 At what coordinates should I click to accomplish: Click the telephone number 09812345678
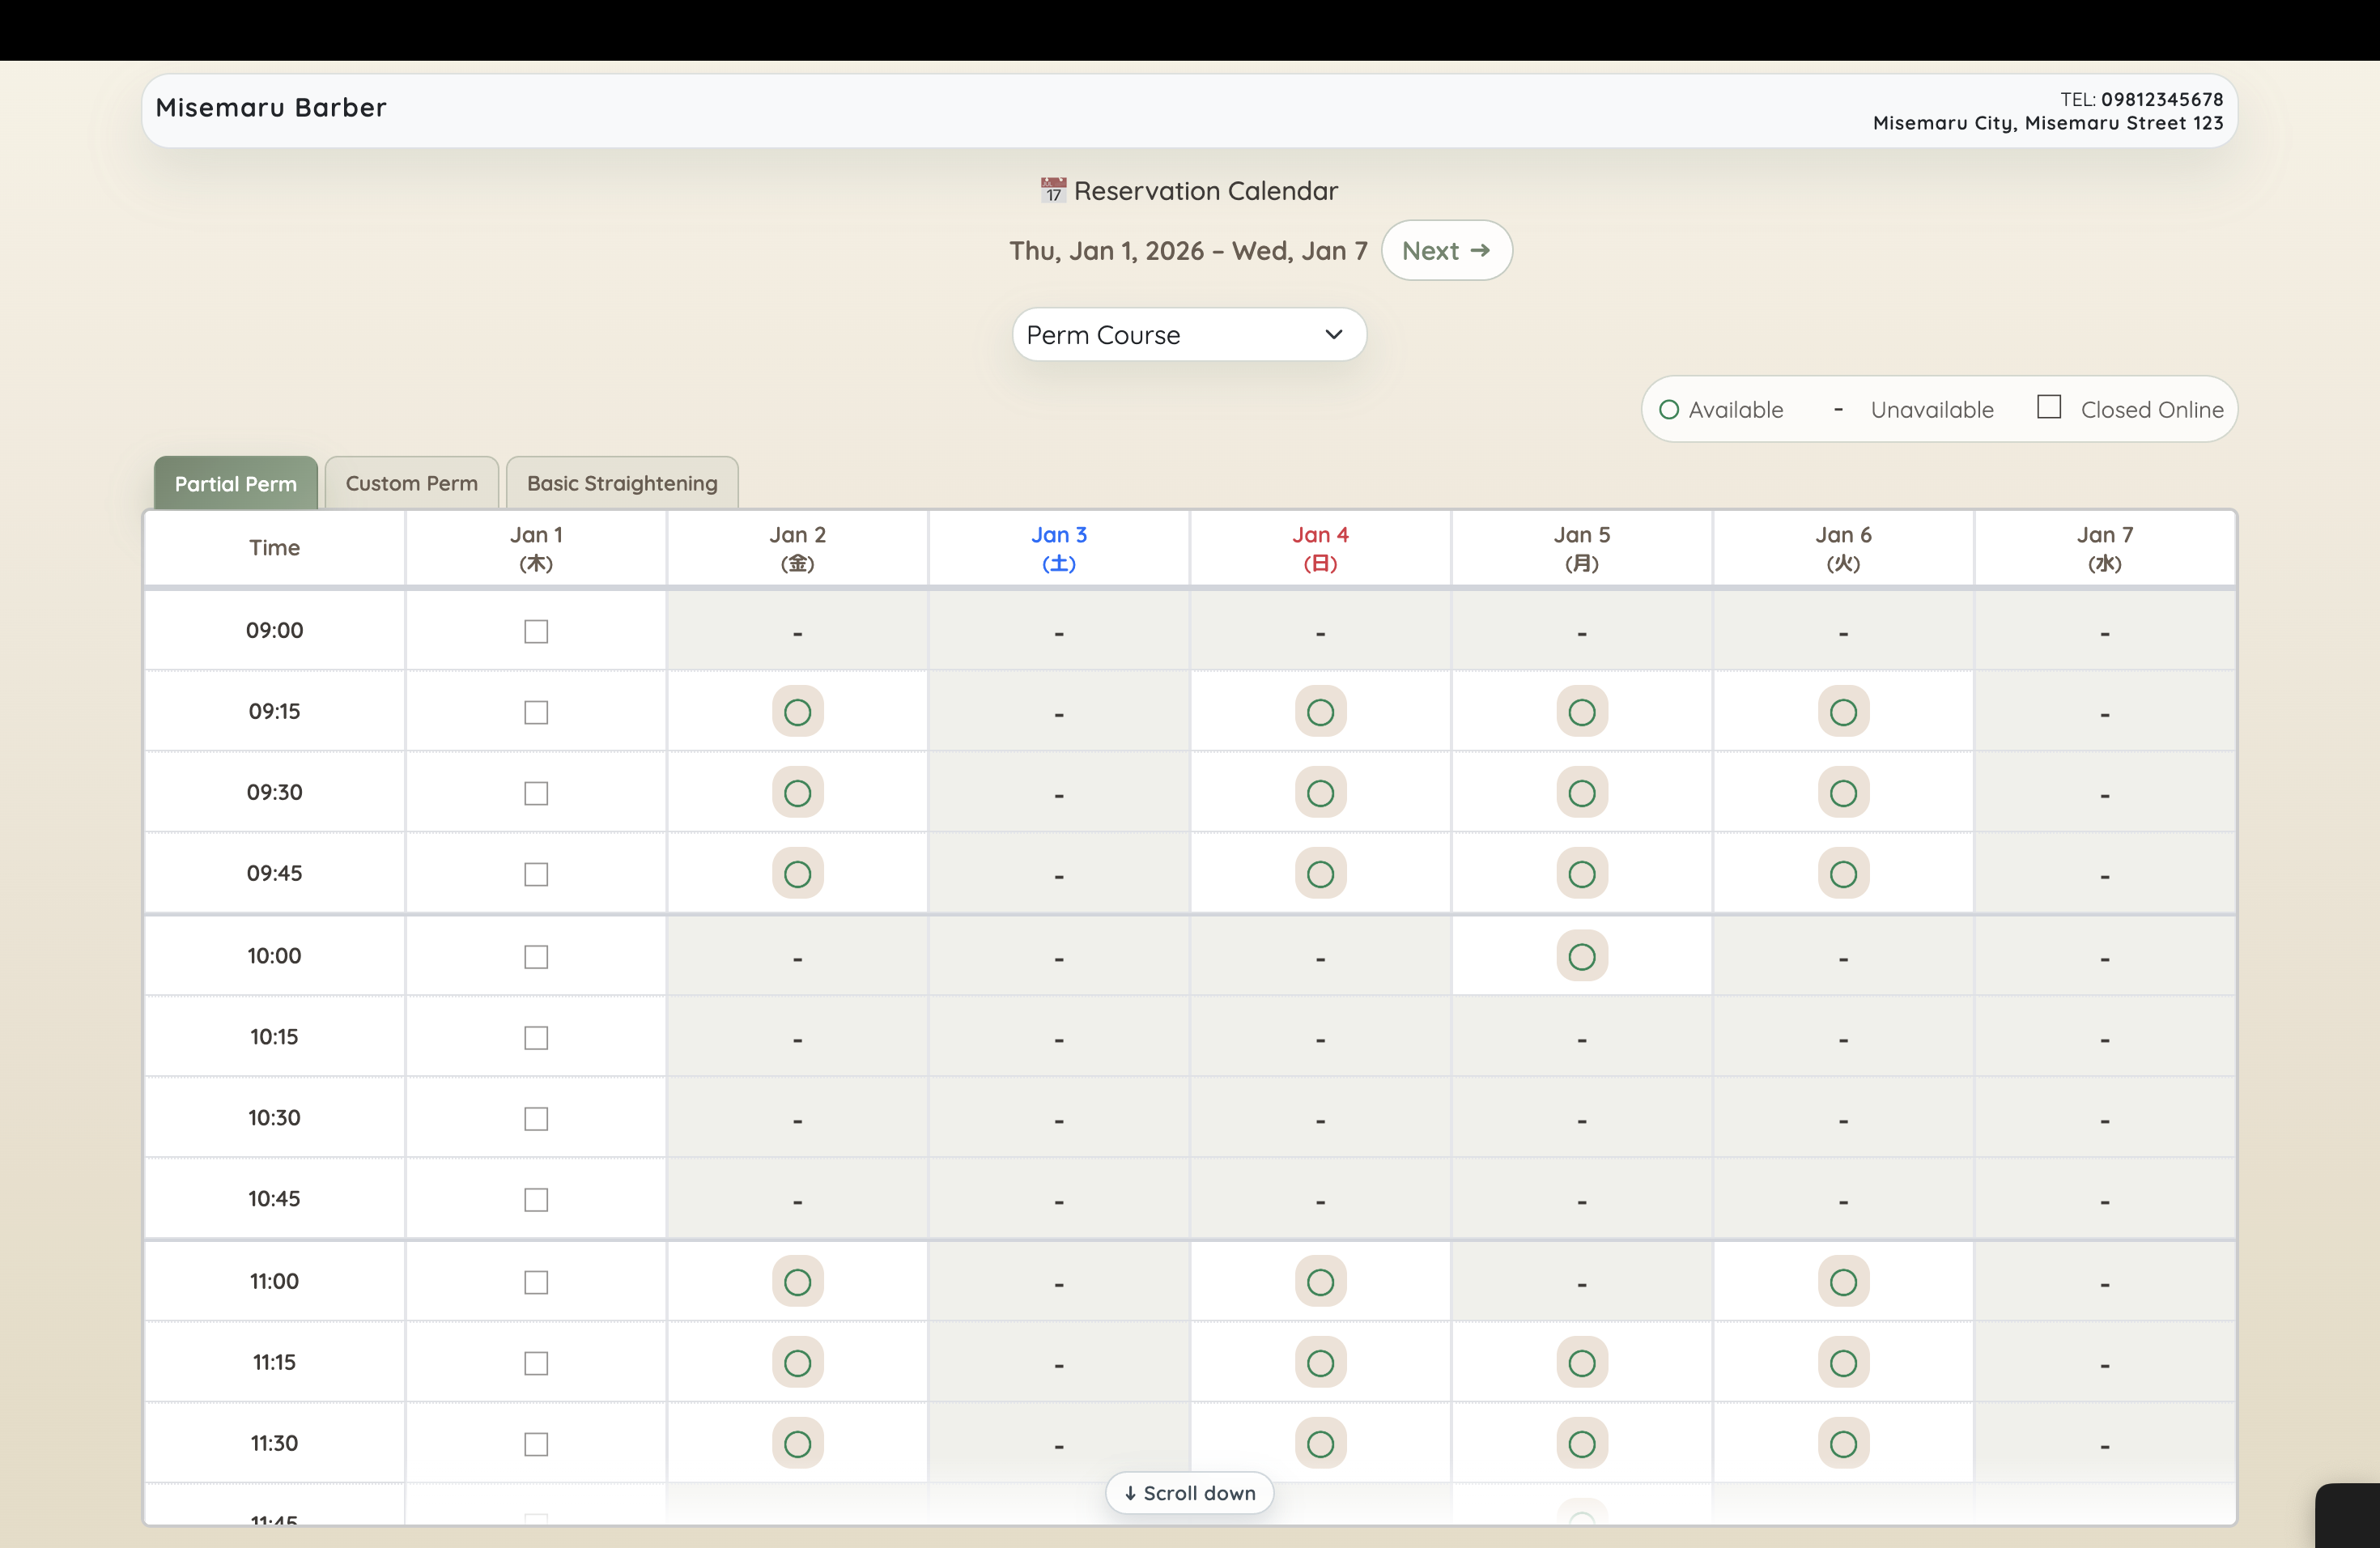(2161, 99)
